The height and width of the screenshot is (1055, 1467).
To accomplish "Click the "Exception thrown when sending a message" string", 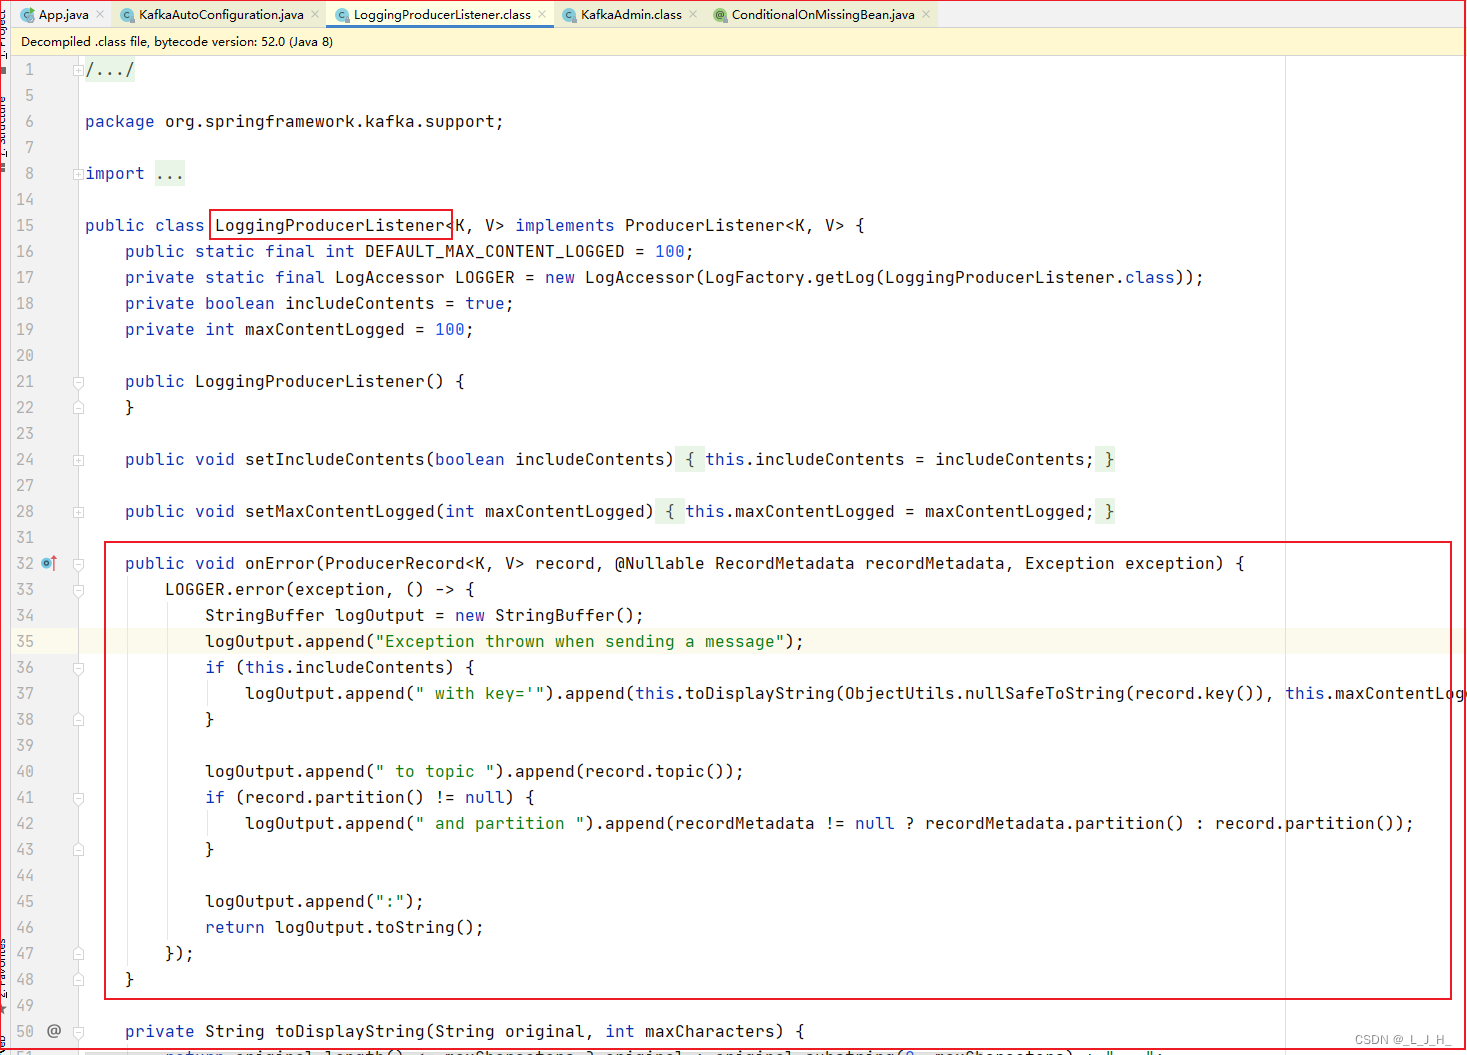I will (580, 642).
